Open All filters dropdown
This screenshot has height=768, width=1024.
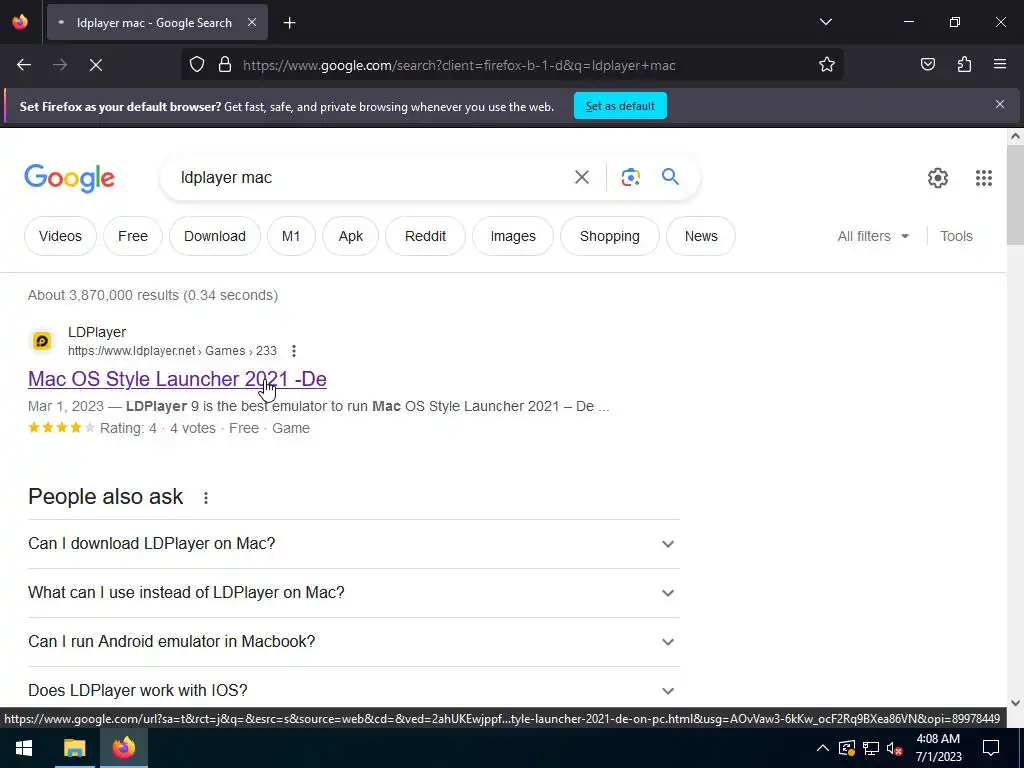(873, 236)
